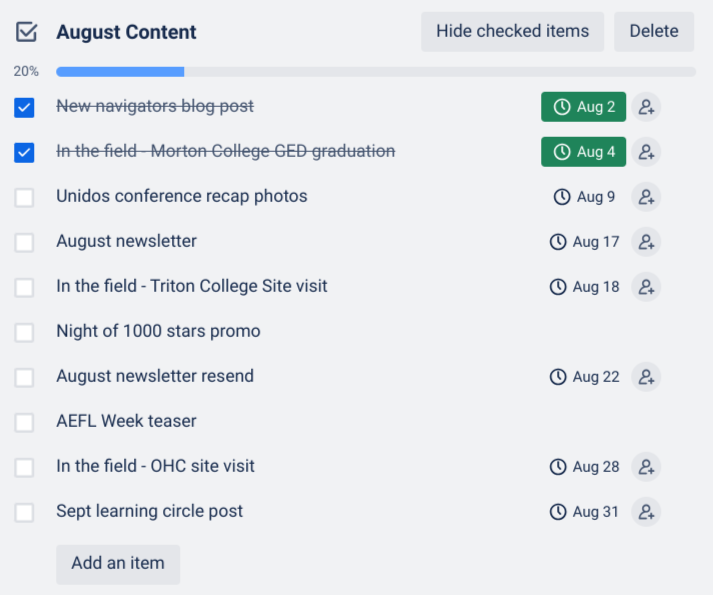Viewport: 713px width, 595px height.
Task: Check the AEFL Week teaser item
Action: 25,422
